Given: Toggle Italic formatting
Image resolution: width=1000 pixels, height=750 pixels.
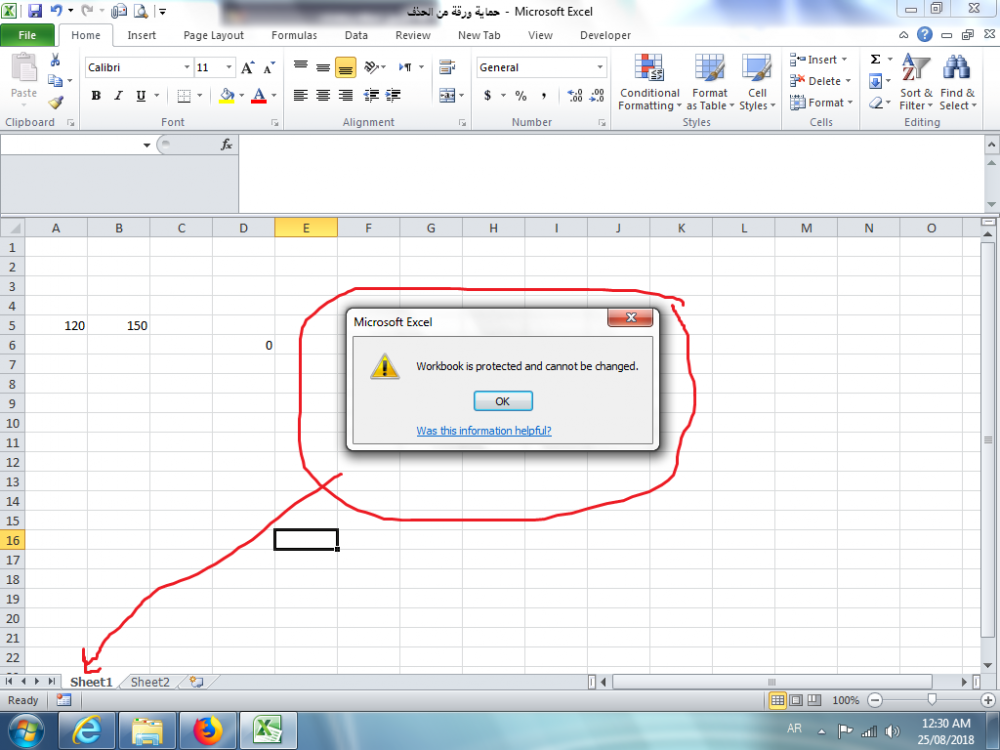Looking at the screenshot, I should coord(118,96).
